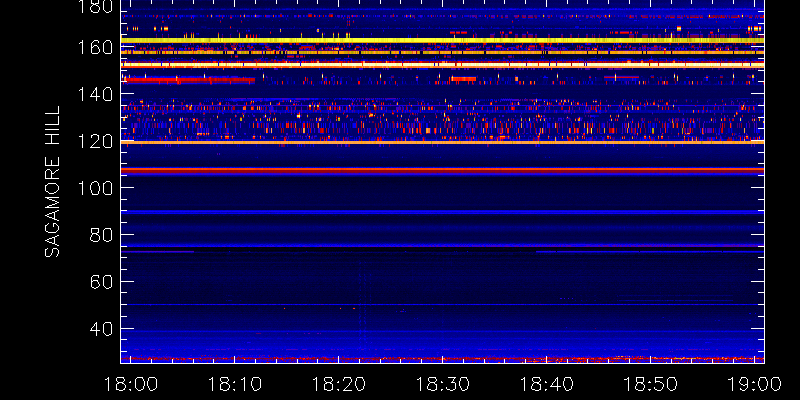Click the 160 frequency axis label

coord(95,48)
